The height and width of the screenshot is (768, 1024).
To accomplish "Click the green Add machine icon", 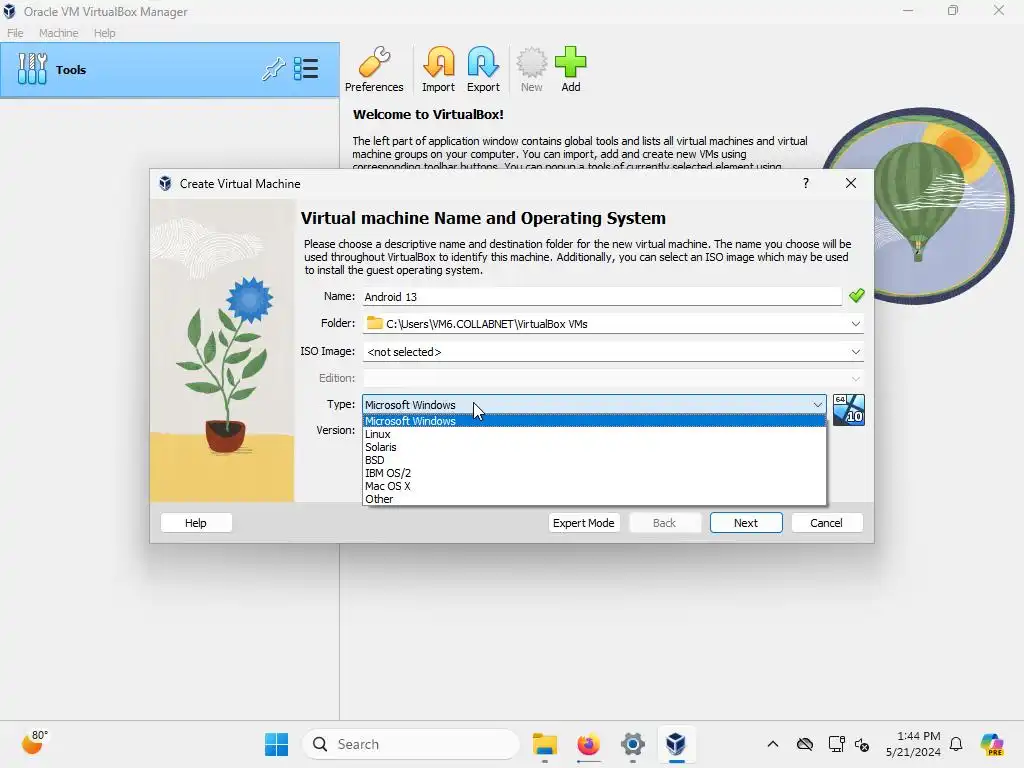I will point(571,70).
